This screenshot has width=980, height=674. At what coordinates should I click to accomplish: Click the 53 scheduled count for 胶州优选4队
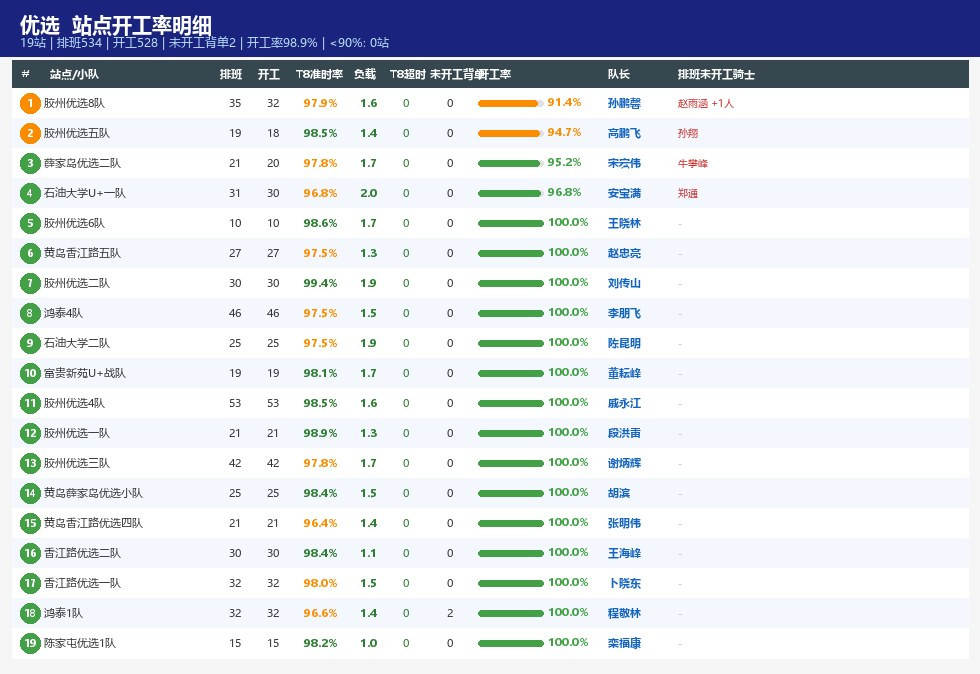[235, 403]
